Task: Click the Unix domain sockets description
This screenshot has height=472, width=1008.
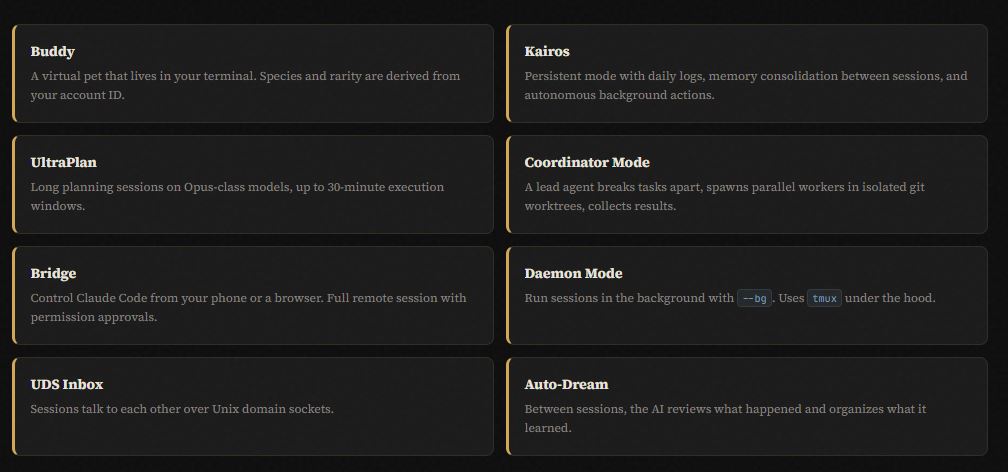Action: point(182,409)
